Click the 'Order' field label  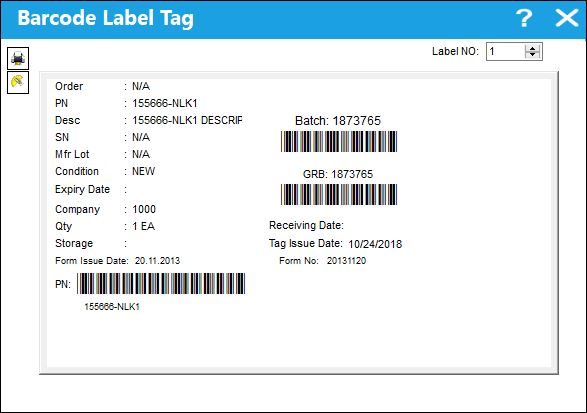[69, 86]
